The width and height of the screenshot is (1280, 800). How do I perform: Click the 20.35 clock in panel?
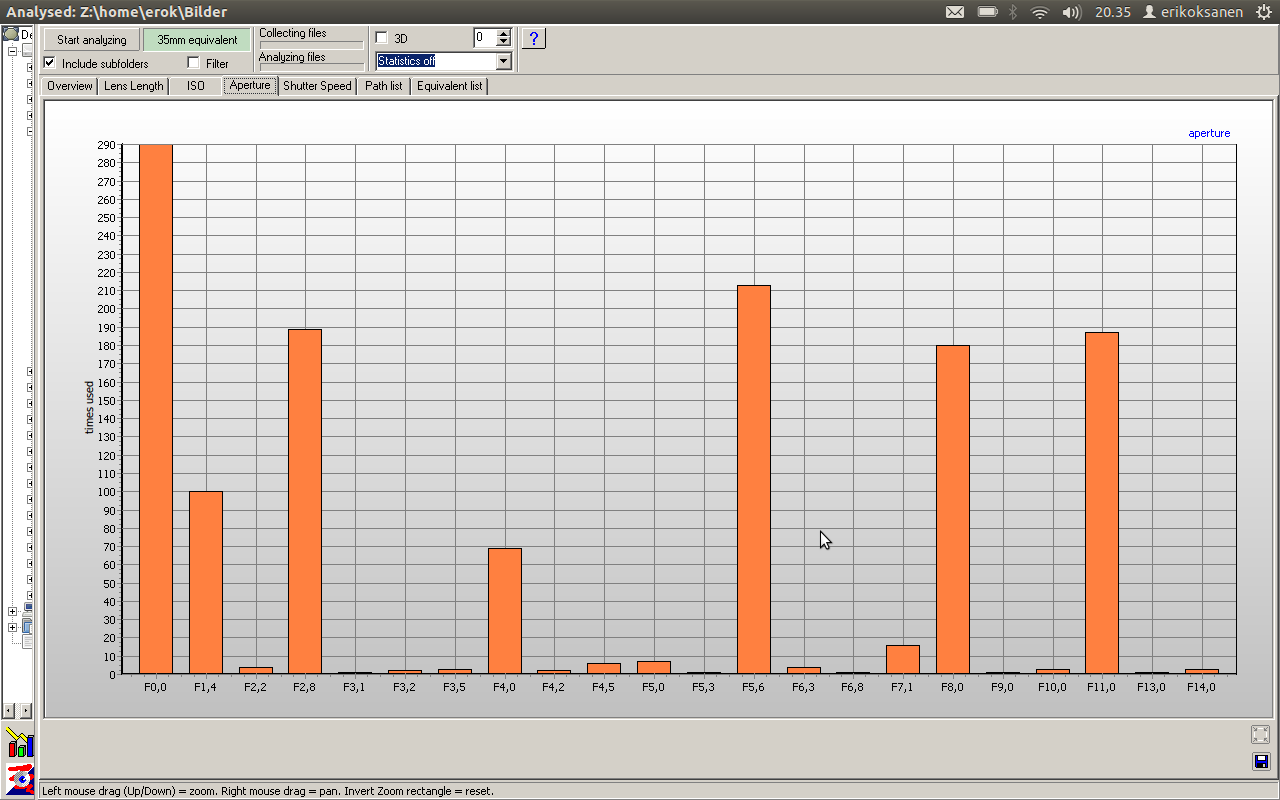tap(1112, 12)
